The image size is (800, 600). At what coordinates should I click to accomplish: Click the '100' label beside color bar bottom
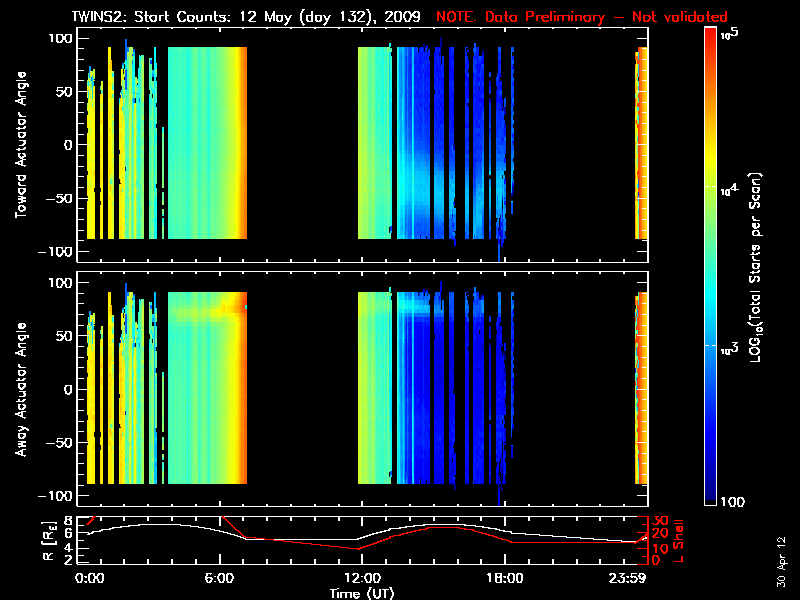734,501
